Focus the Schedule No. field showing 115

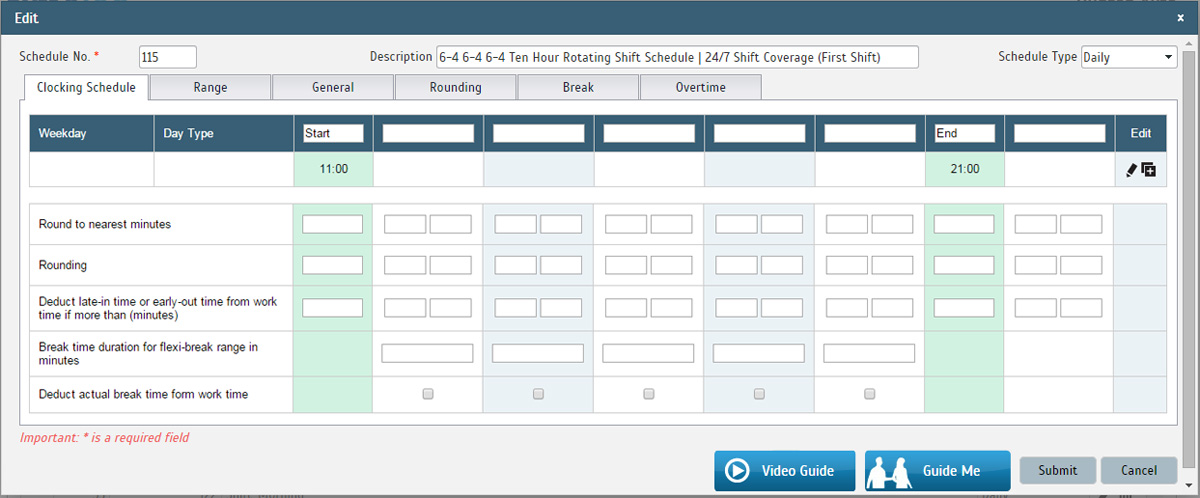coord(168,57)
